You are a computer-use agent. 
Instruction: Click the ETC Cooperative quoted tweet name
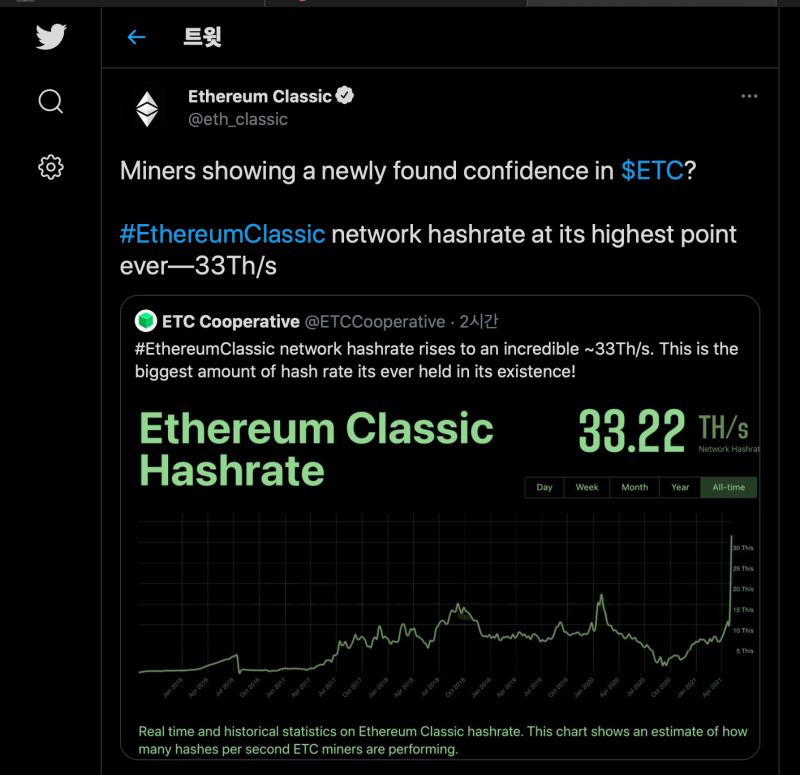(231, 321)
